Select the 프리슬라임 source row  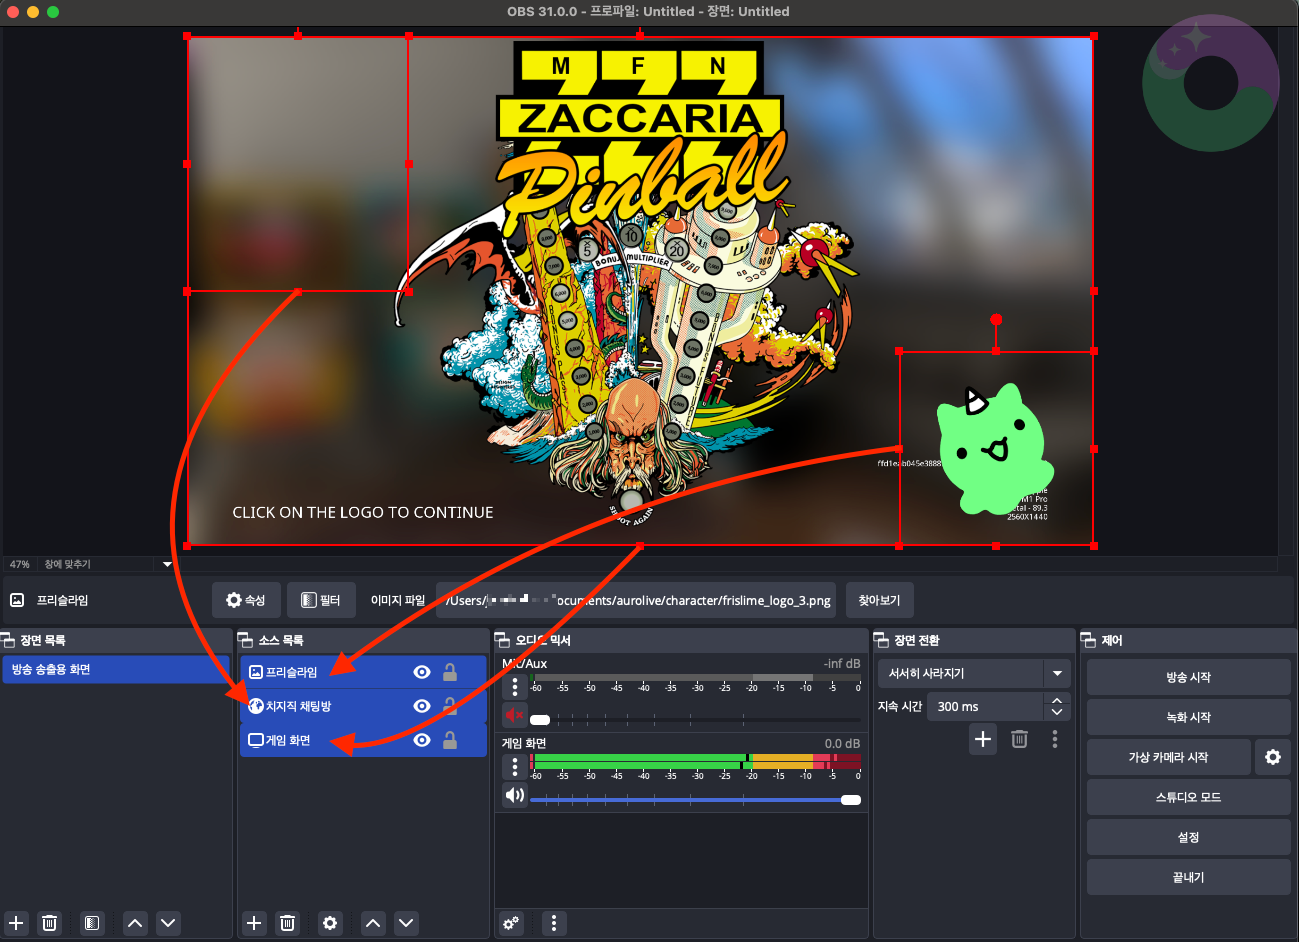(x=363, y=672)
